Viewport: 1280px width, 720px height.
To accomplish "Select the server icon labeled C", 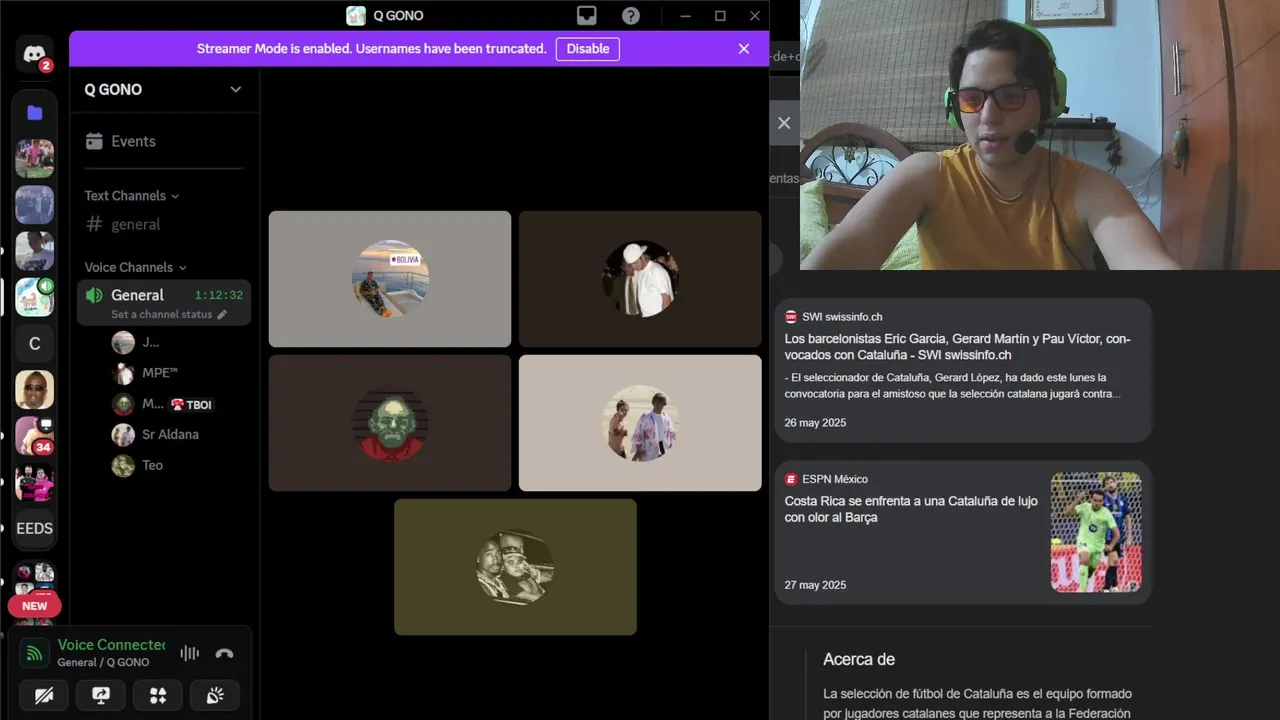I will (x=35, y=344).
